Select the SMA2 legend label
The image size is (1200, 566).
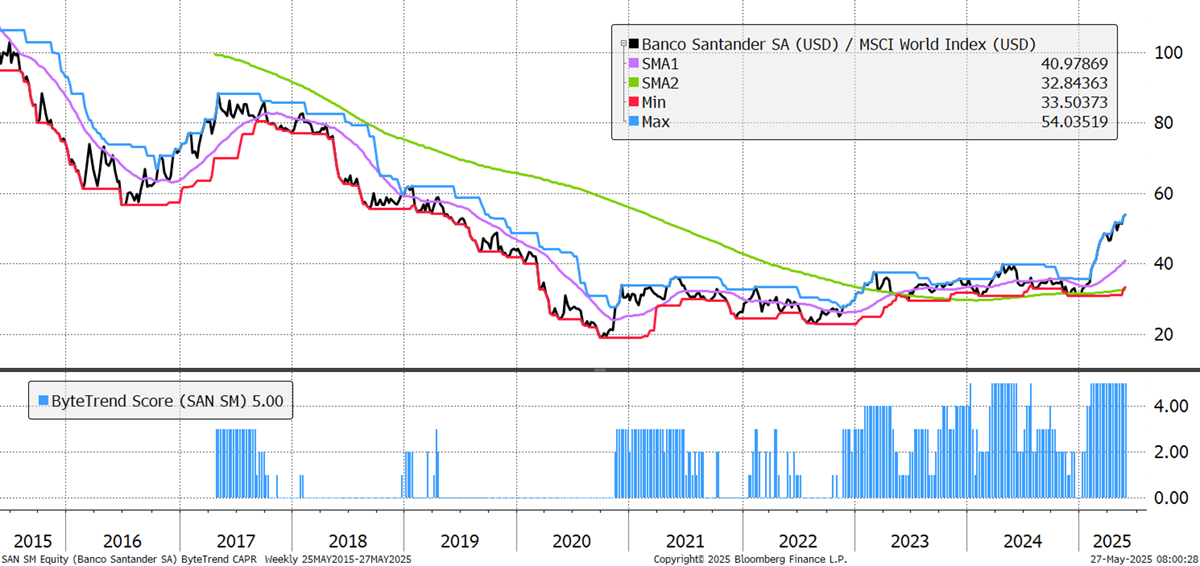tap(660, 83)
